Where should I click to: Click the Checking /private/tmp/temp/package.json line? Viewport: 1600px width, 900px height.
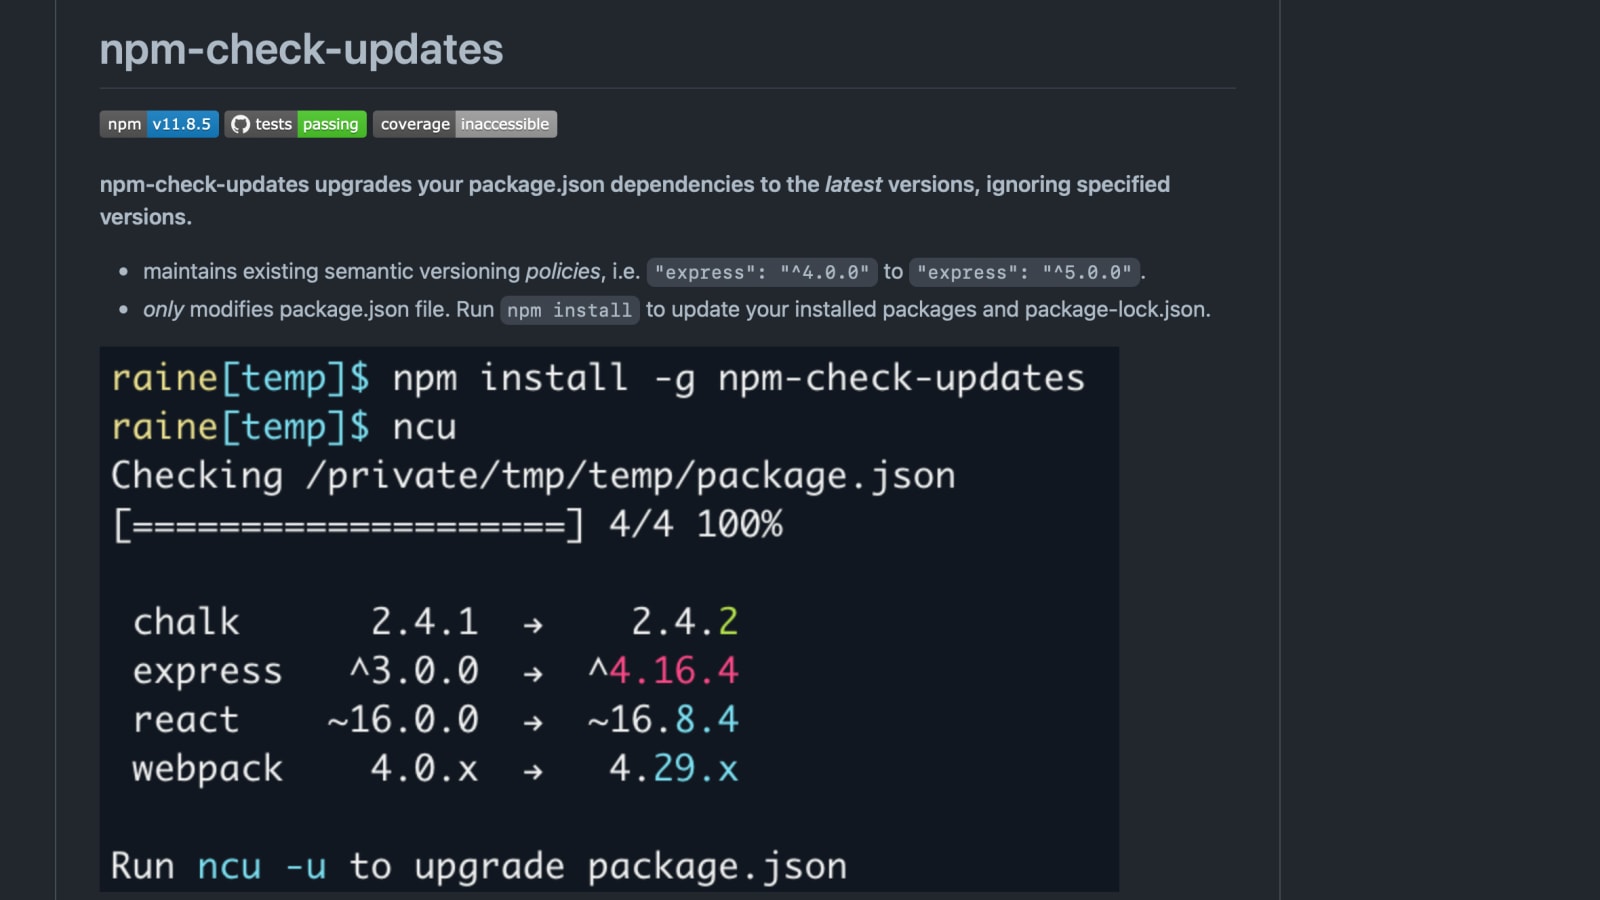pos(533,476)
